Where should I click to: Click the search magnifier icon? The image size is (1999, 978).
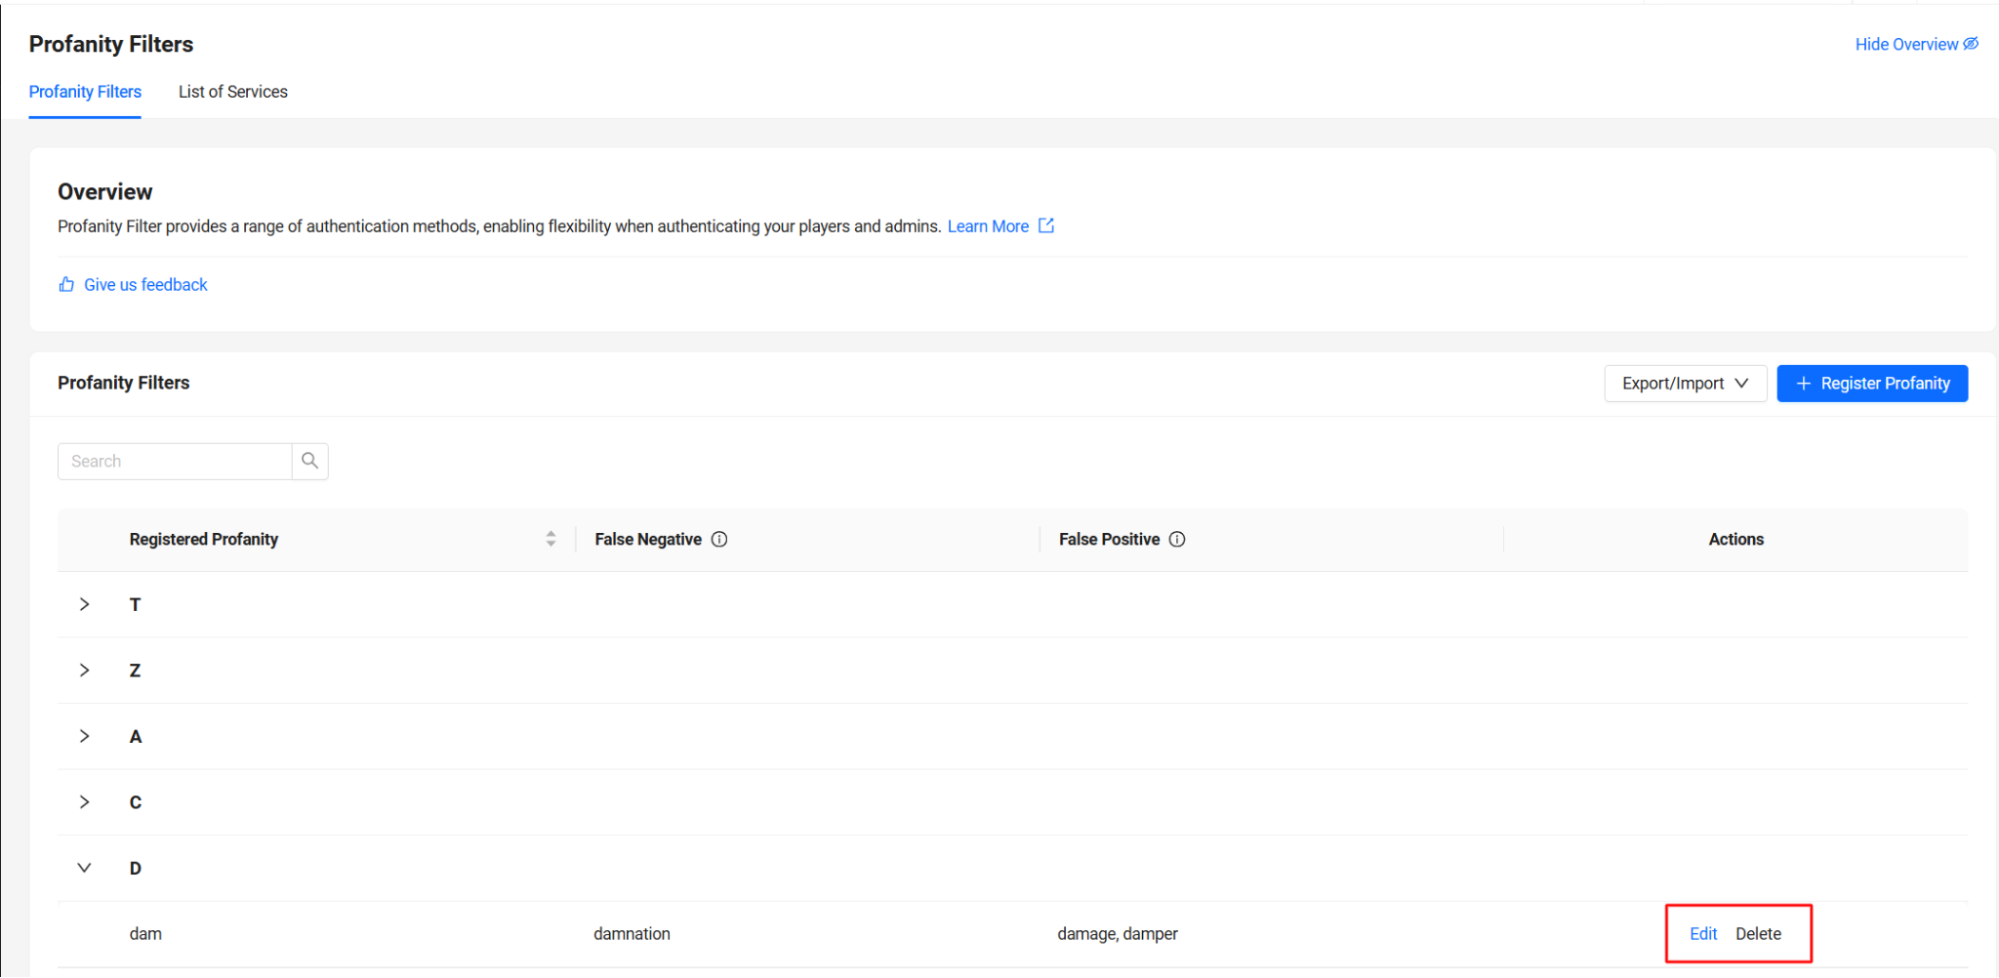[x=310, y=461]
